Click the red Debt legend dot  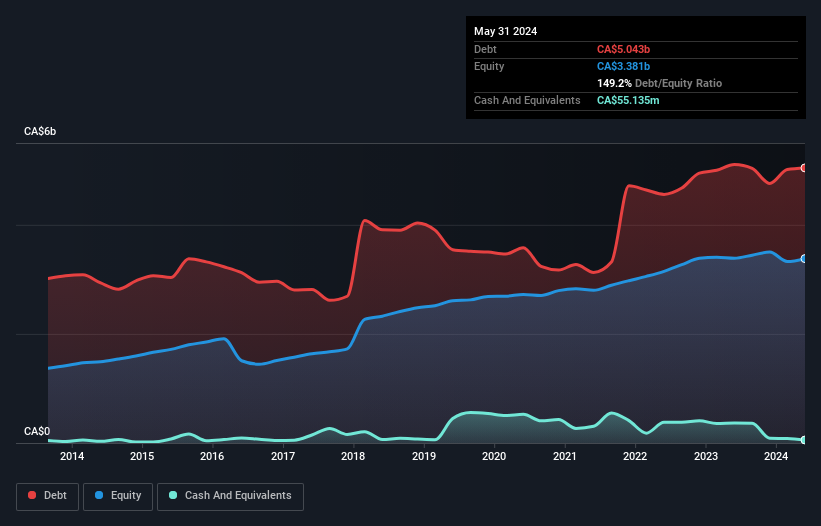point(32,495)
